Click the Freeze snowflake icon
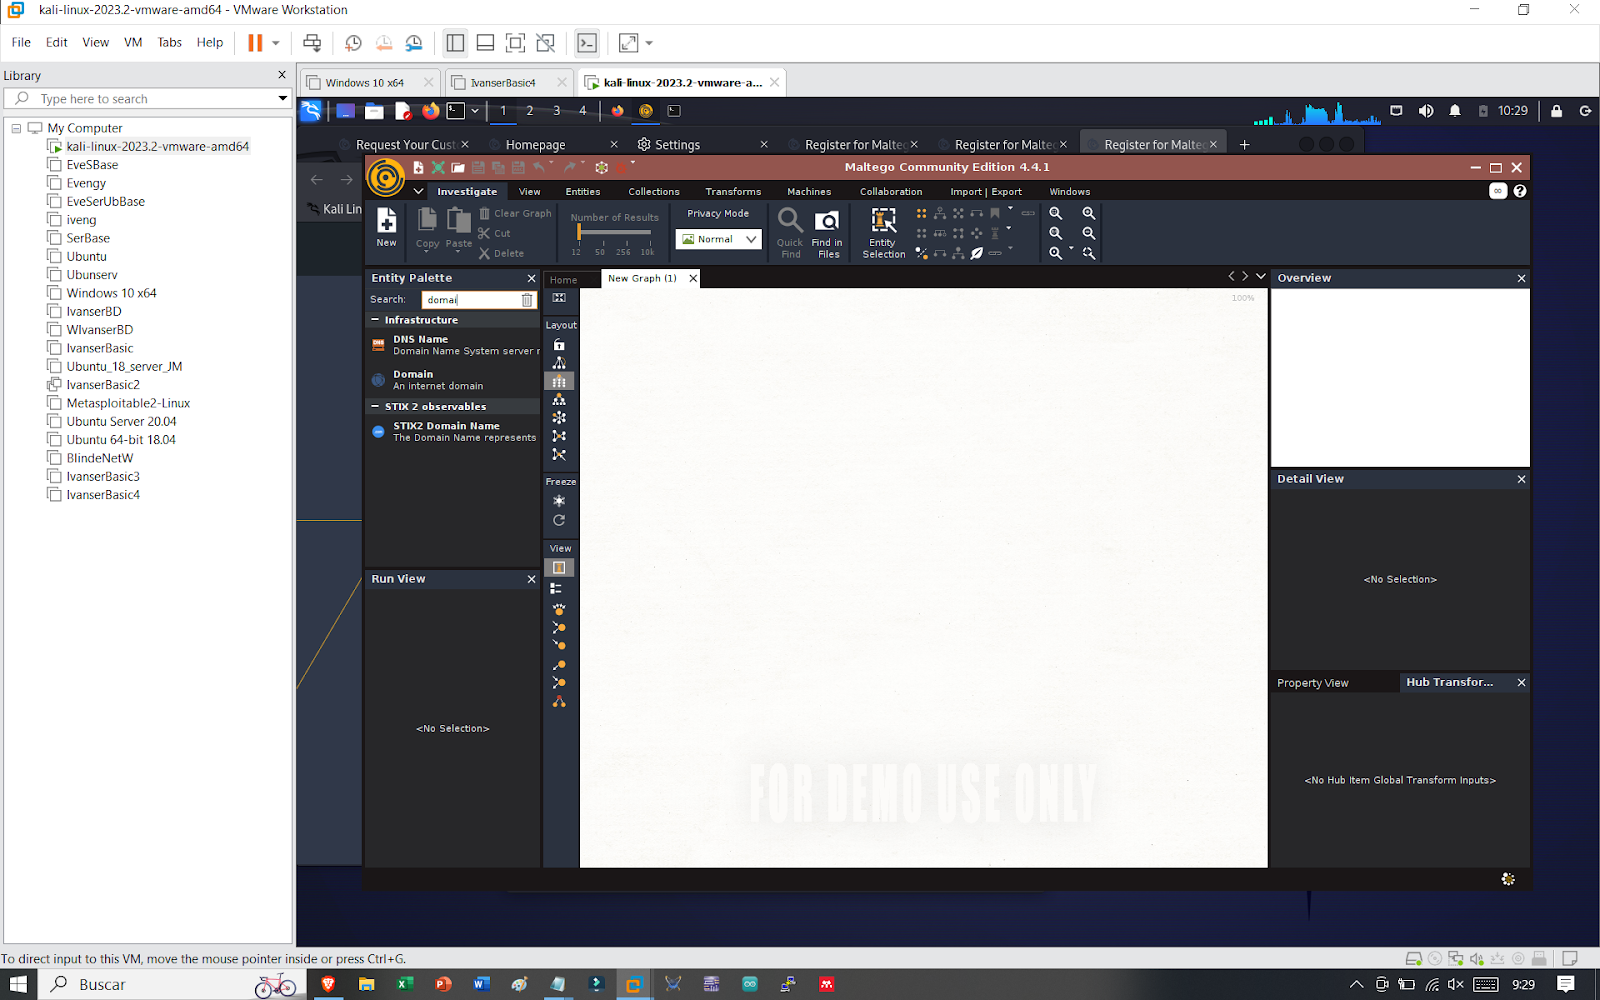 [x=559, y=500]
